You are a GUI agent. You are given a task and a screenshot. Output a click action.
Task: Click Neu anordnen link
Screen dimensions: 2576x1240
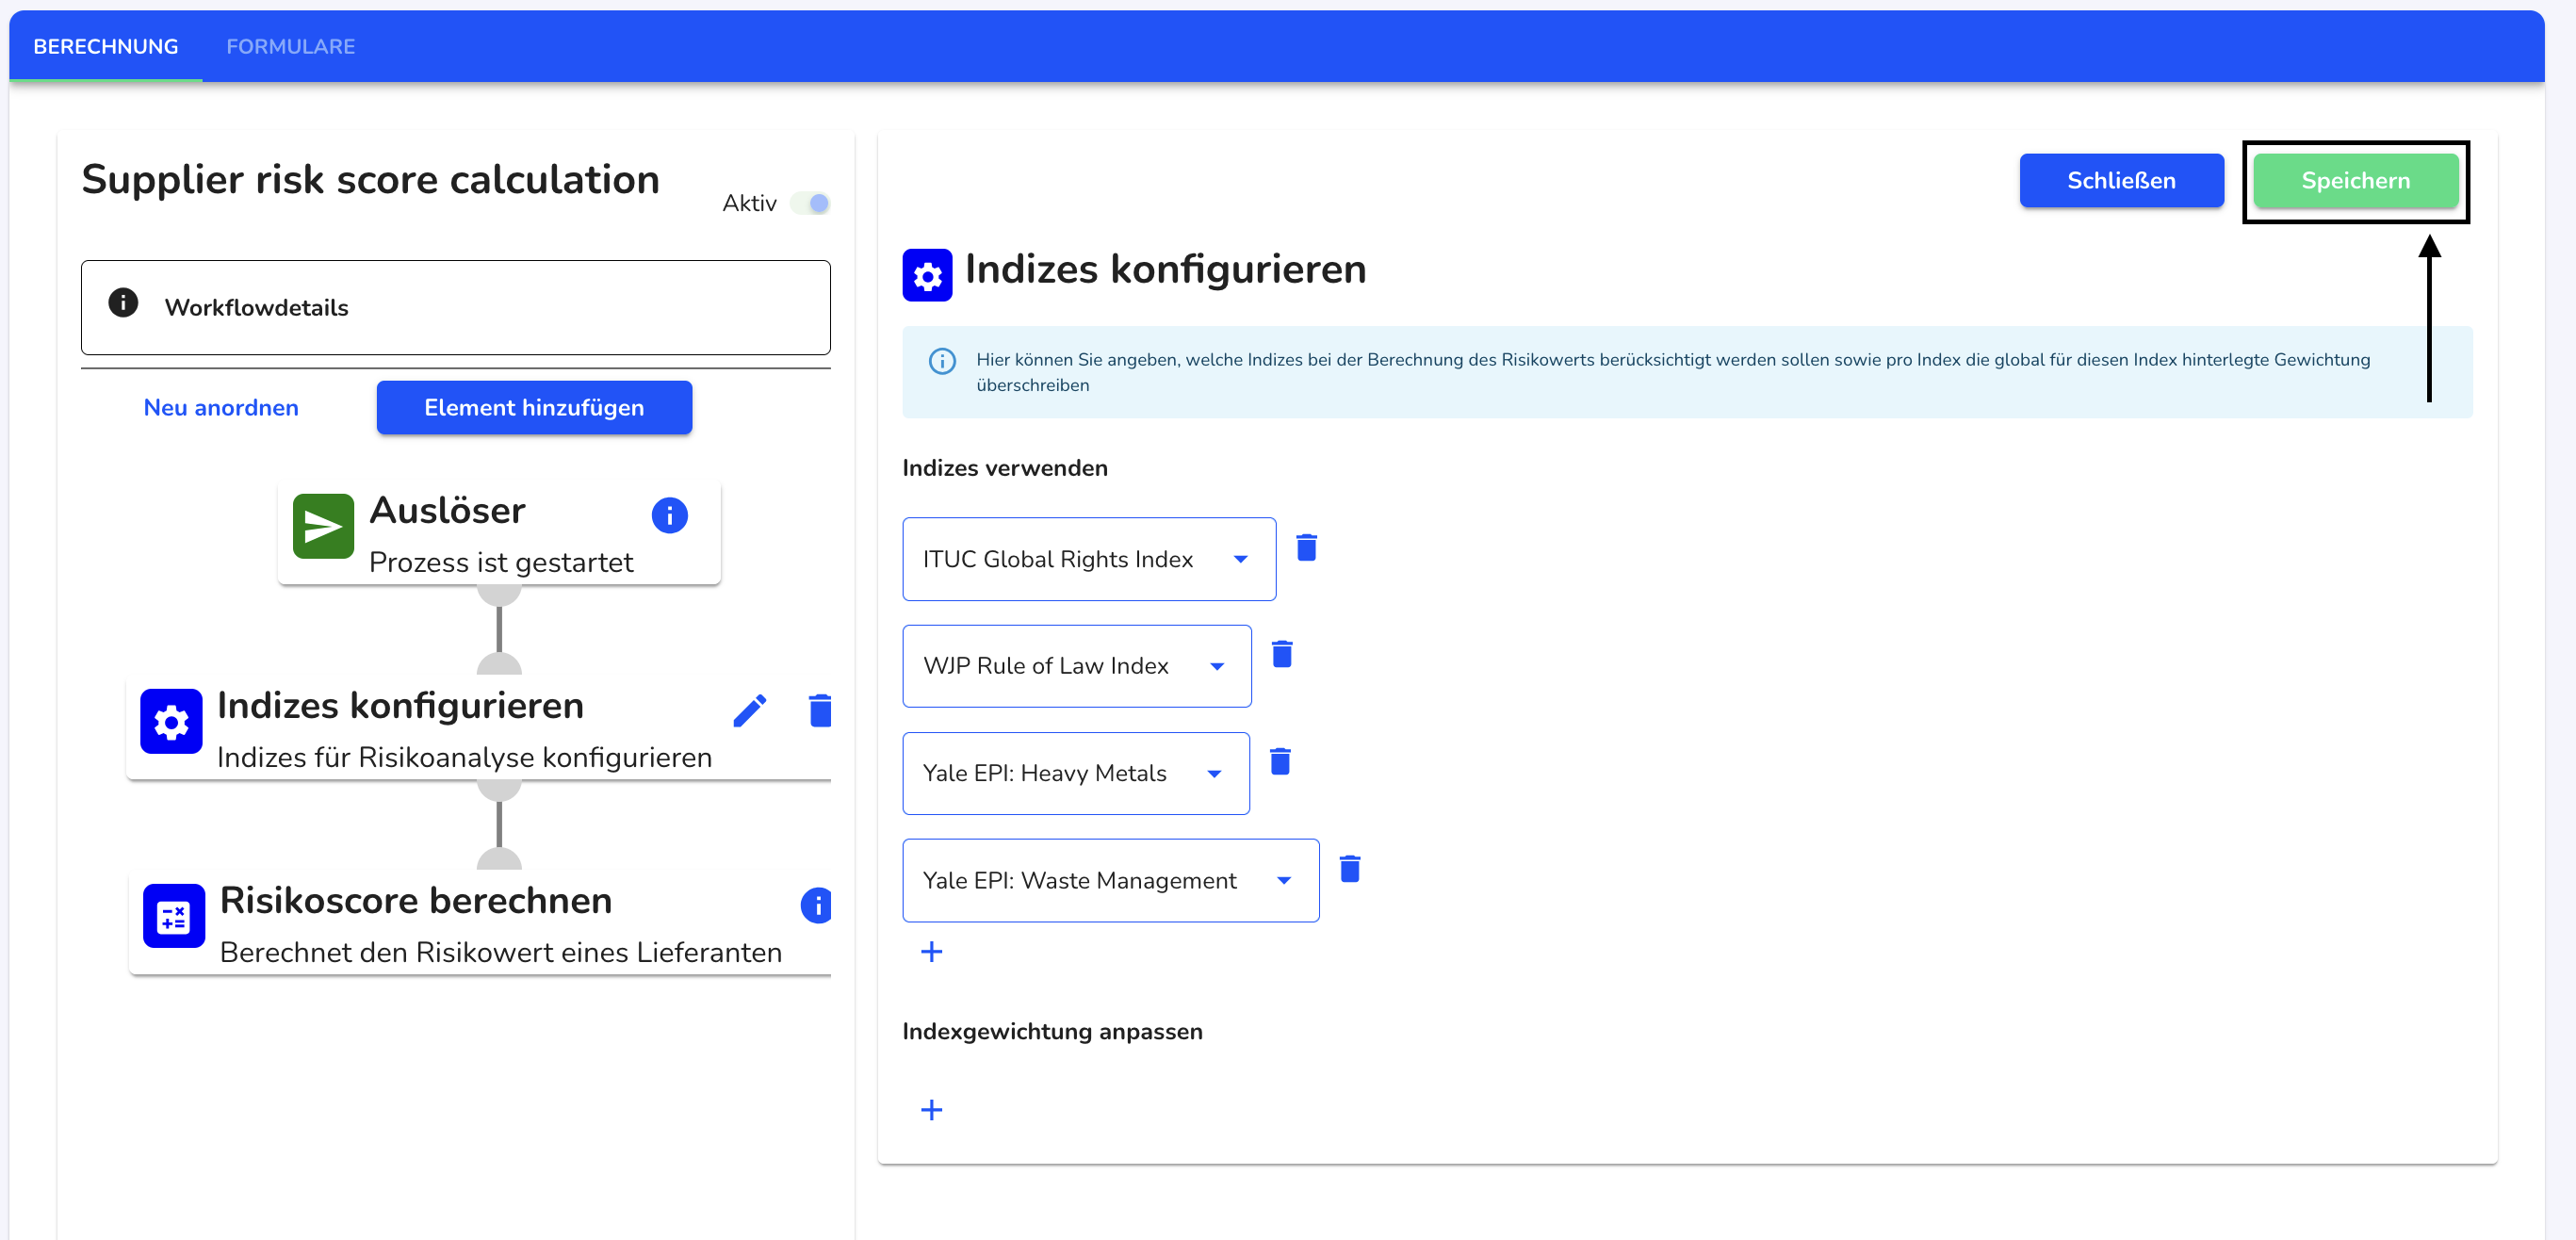pyautogui.click(x=221, y=407)
